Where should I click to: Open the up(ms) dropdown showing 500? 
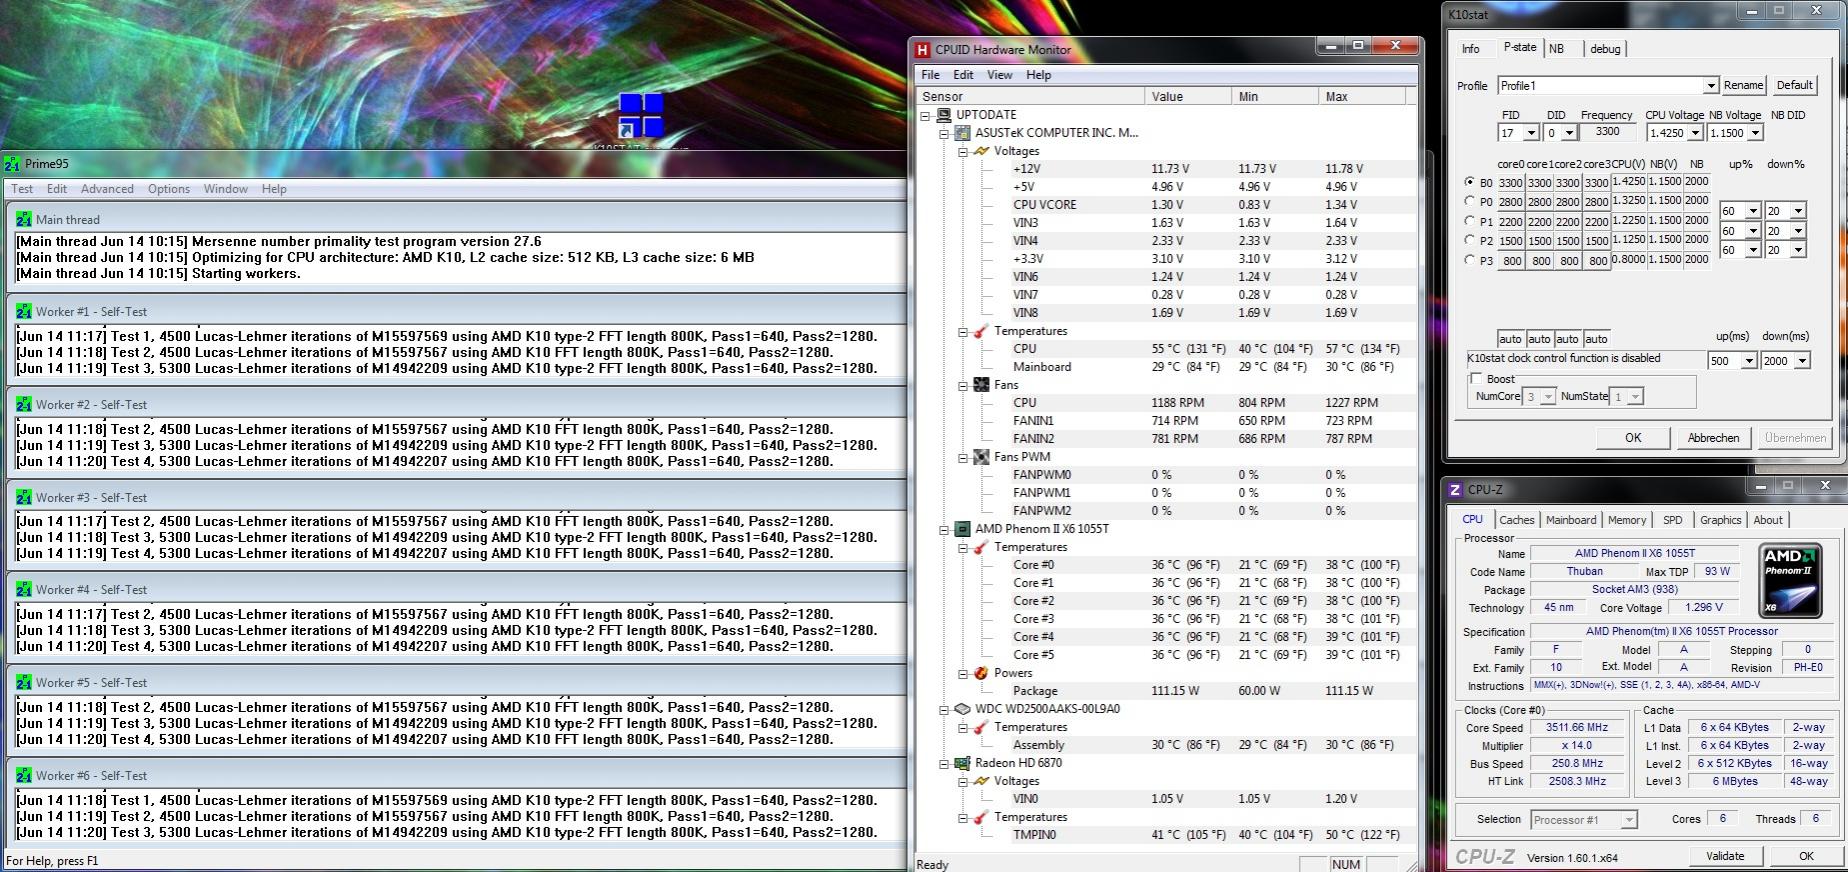(x=1749, y=361)
